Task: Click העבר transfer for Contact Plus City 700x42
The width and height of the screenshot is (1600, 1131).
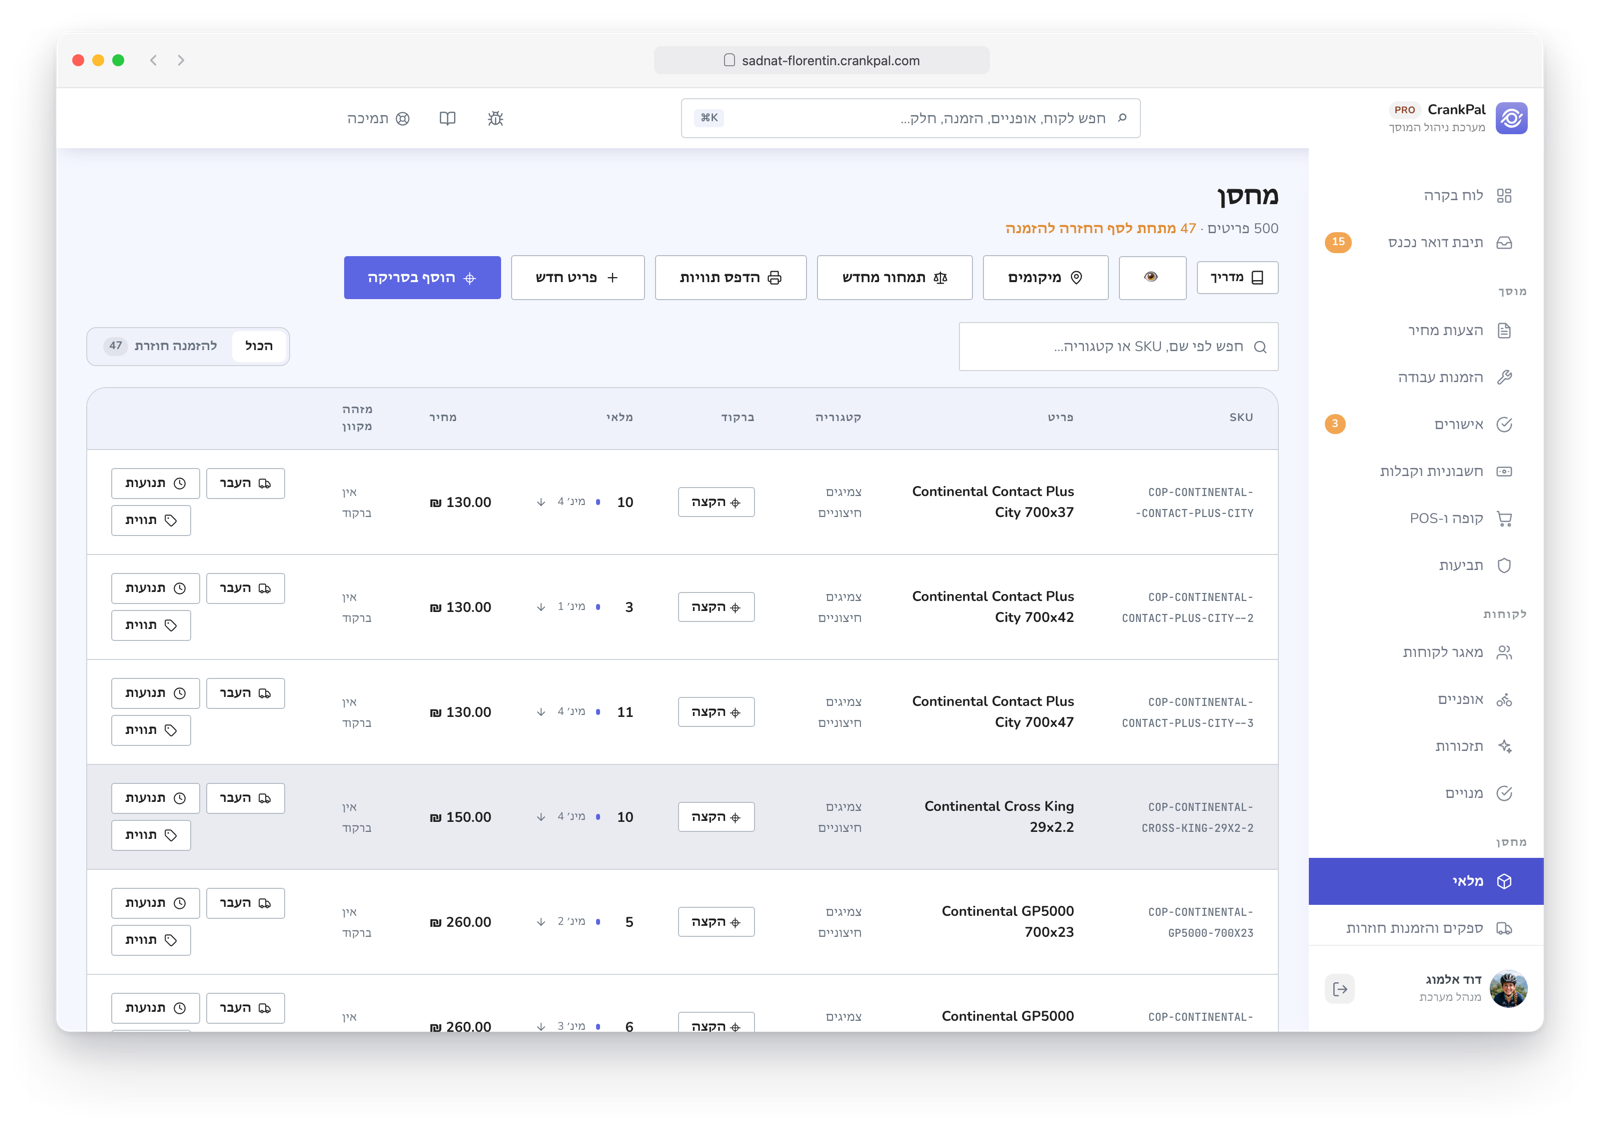Action: click(x=245, y=588)
